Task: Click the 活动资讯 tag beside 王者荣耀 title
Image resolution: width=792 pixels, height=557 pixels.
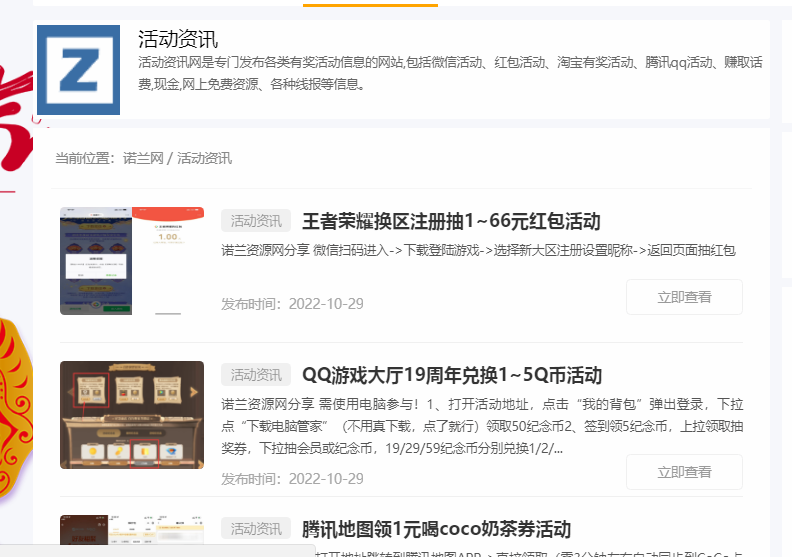Action: click(256, 221)
